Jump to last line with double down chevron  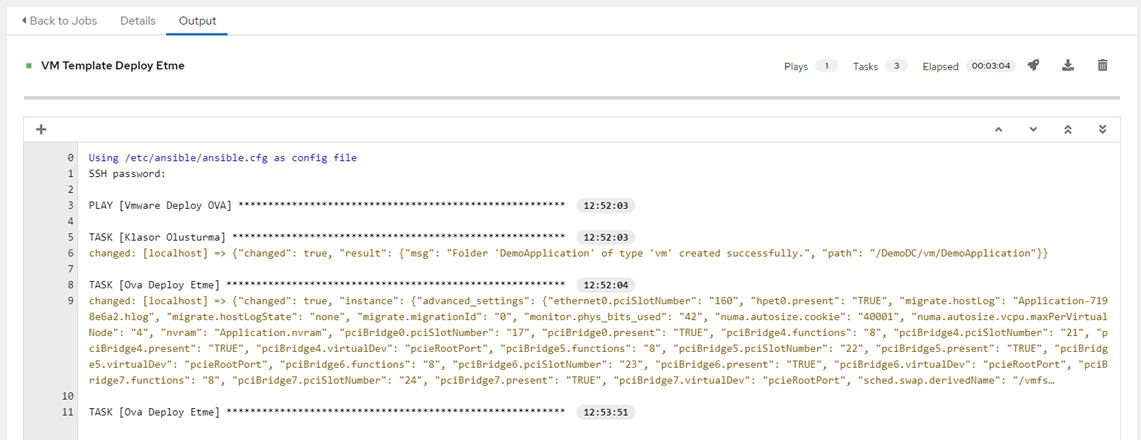1102,129
